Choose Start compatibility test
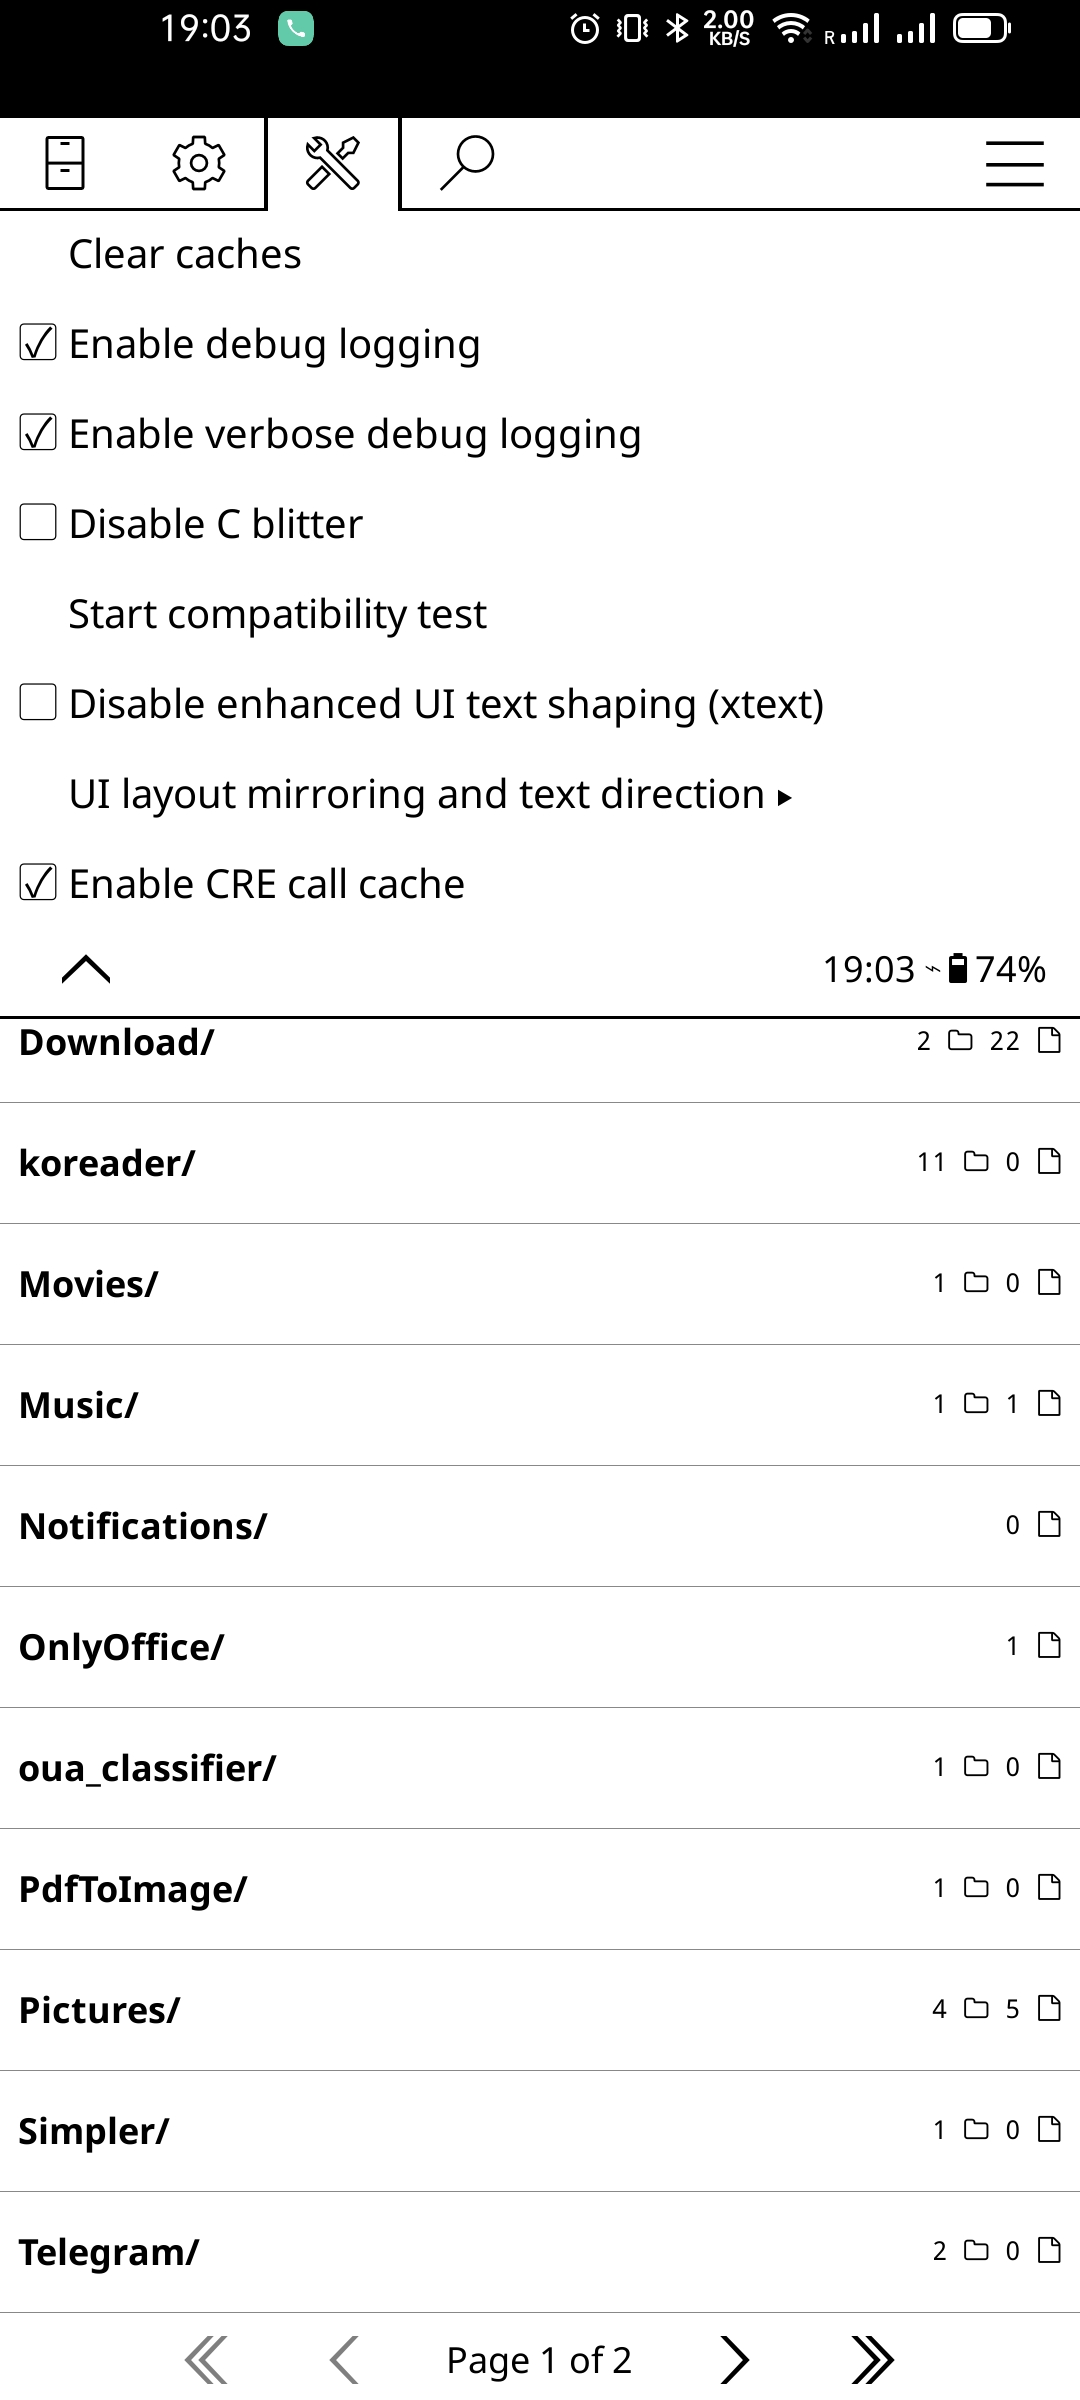Image resolution: width=1080 pixels, height=2400 pixels. [x=277, y=614]
